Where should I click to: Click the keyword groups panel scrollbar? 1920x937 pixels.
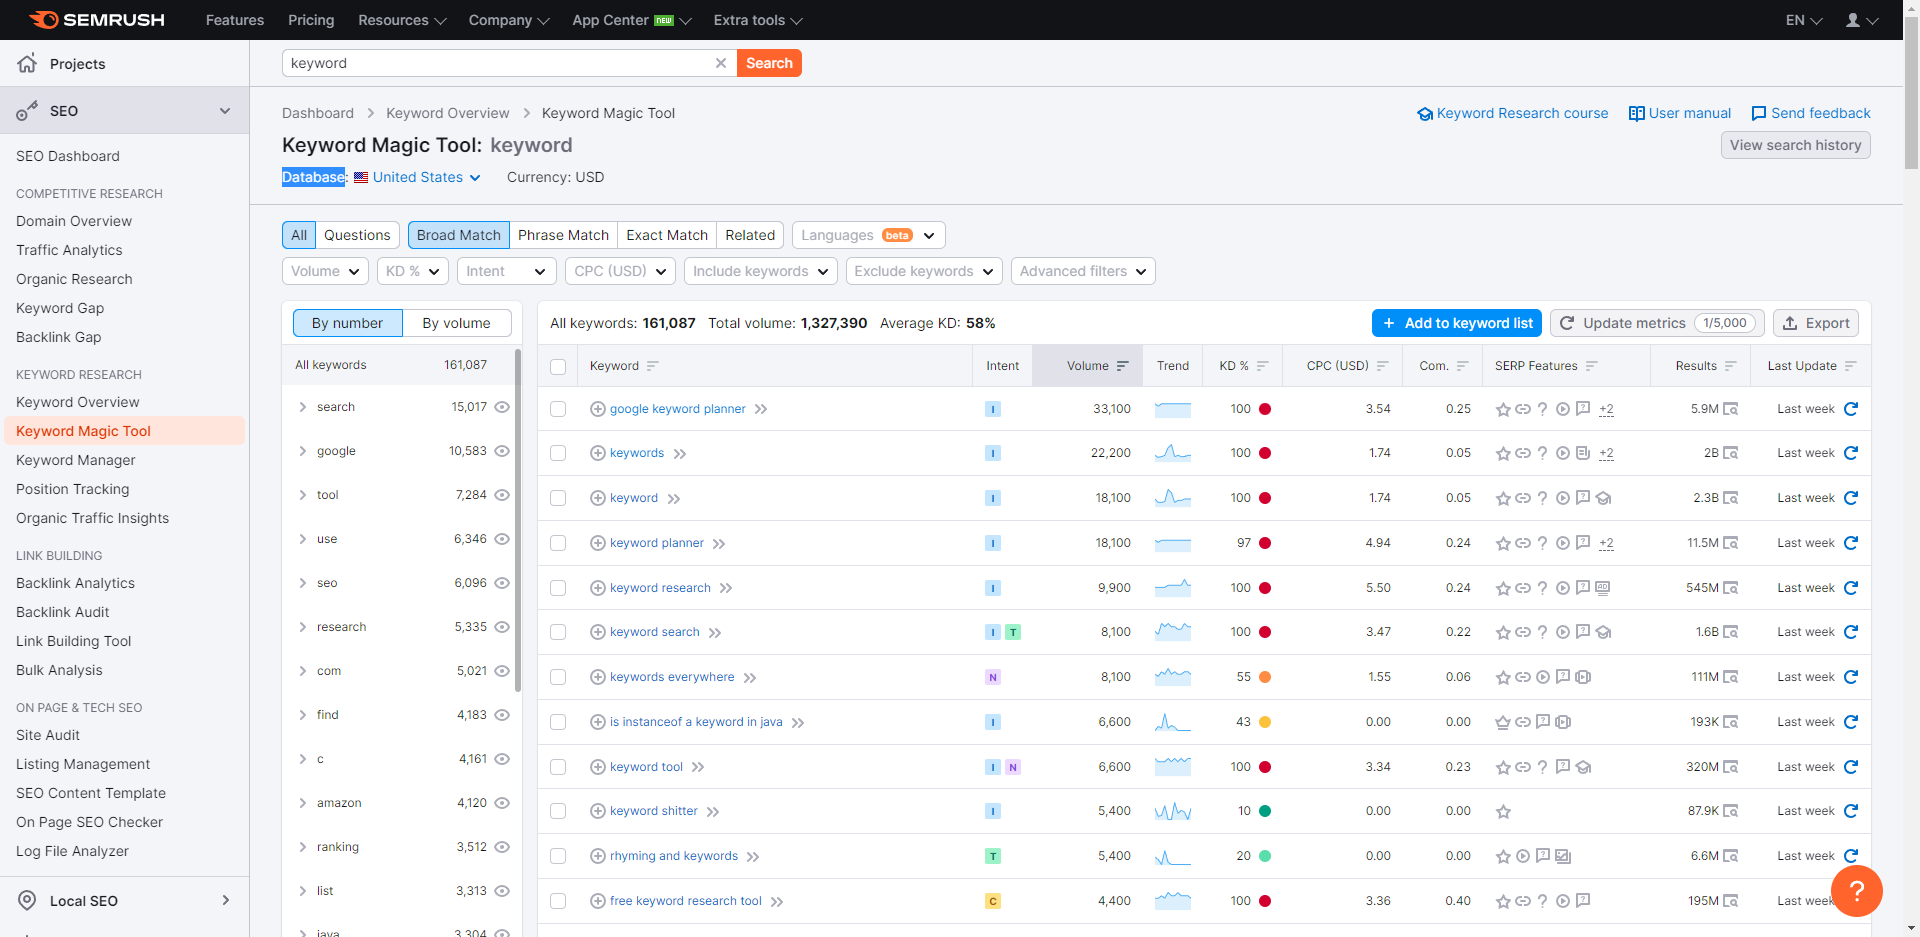[x=518, y=520]
